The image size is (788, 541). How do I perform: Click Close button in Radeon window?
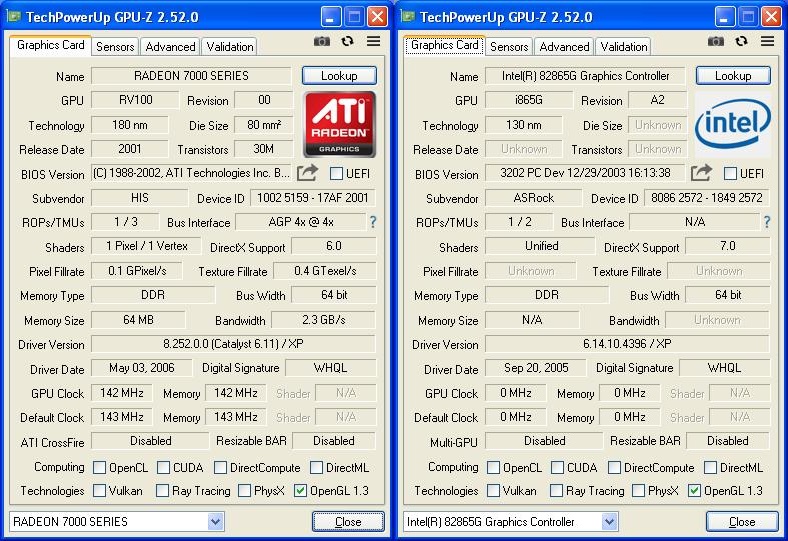click(348, 522)
